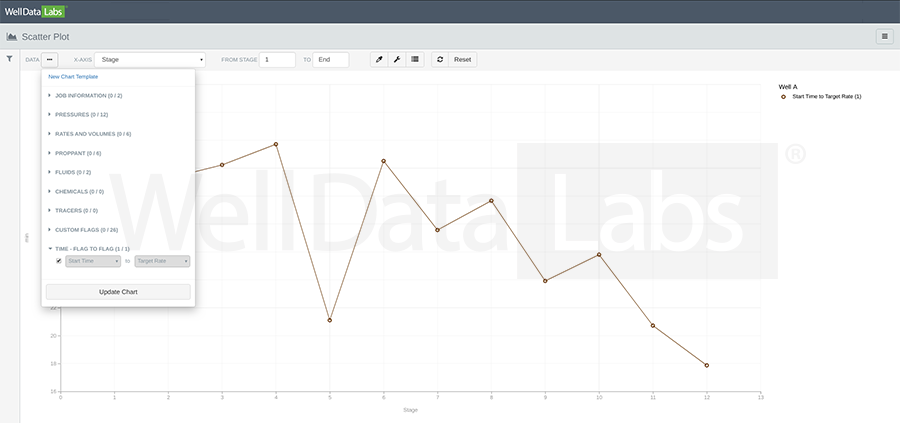Viewport: 900px width, 423px height.
Task: Show data table view icon
Action: click(415, 60)
